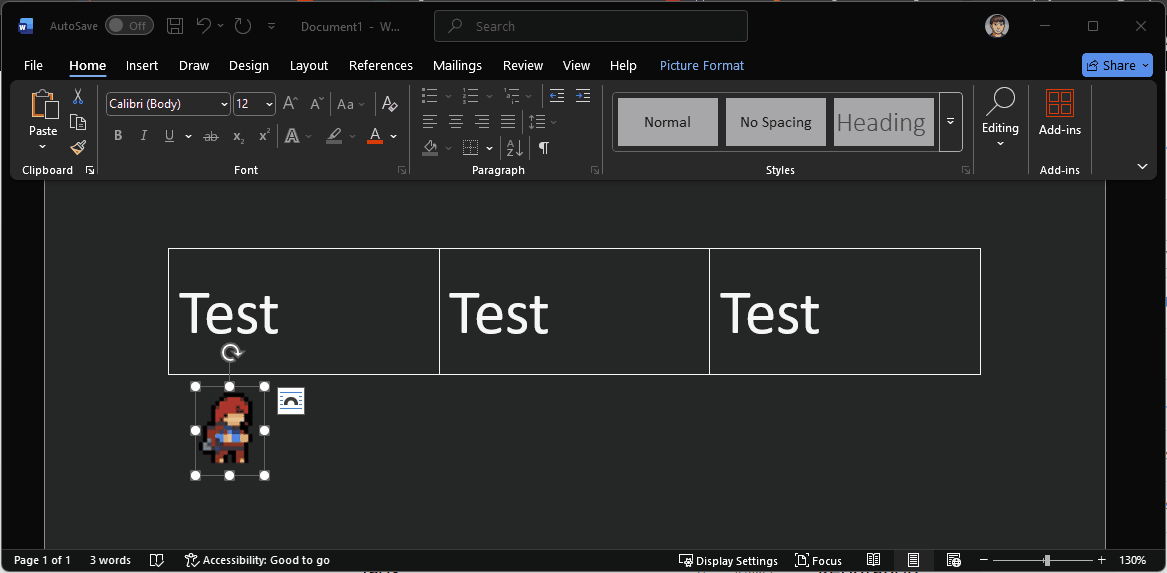Apply the No Spacing style
This screenshot has height=573, width=1167.
click(x=775, y=122)
